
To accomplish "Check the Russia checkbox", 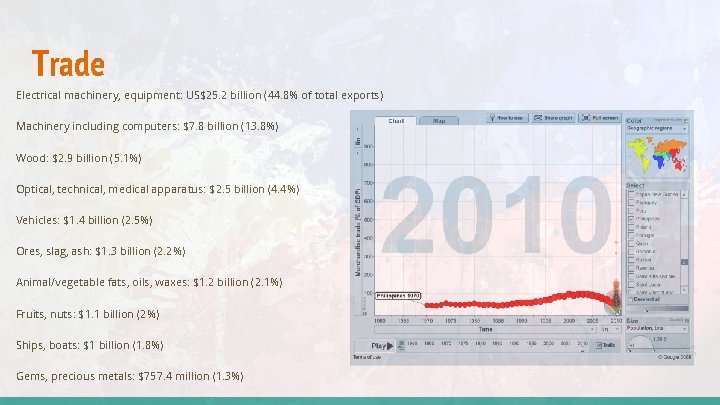I will (631, 260).
